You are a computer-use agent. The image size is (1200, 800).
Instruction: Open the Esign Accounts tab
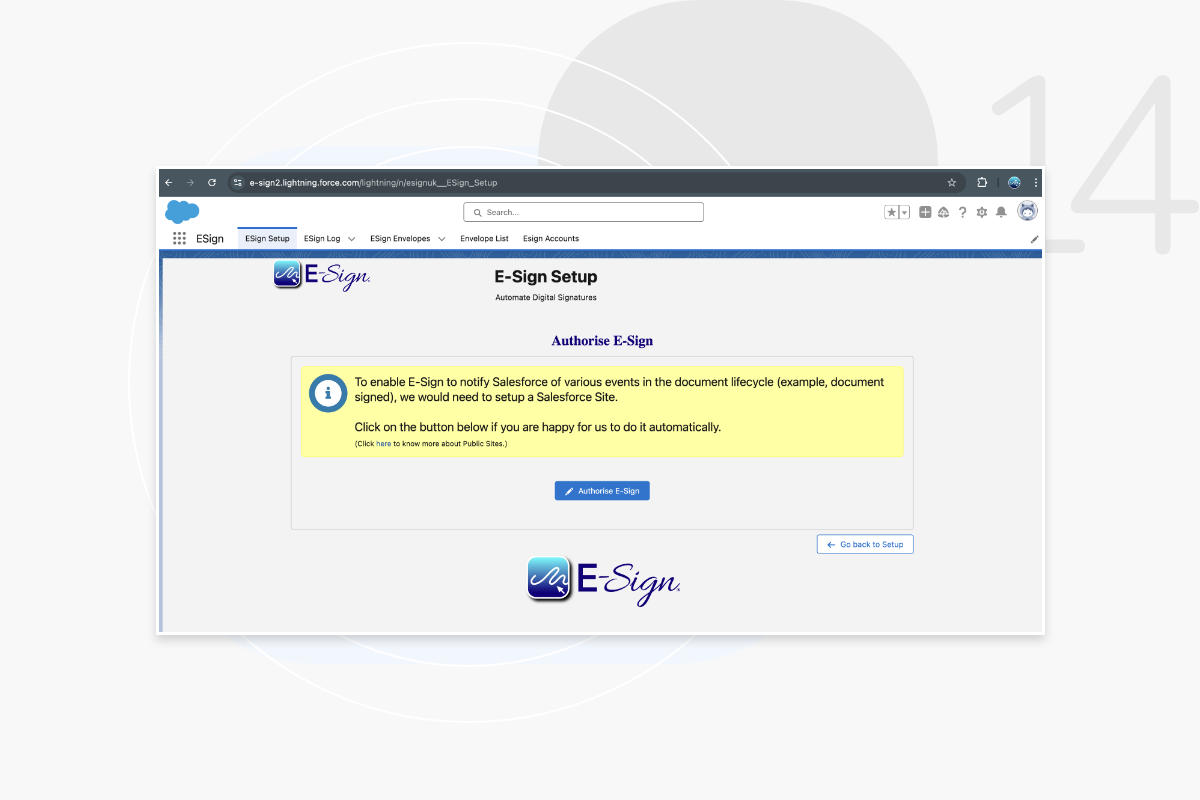click(551, 239)
